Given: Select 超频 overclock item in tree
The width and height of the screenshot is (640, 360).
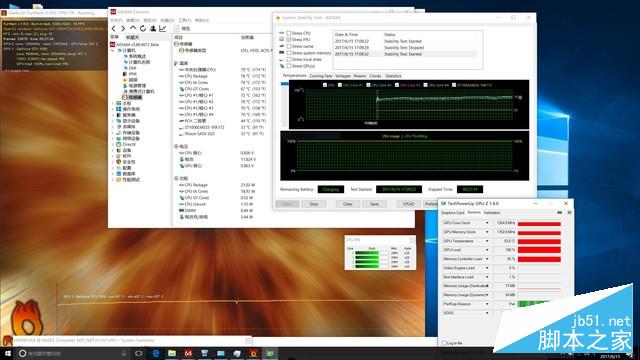Looking at the screenshot, I should 130,80.
